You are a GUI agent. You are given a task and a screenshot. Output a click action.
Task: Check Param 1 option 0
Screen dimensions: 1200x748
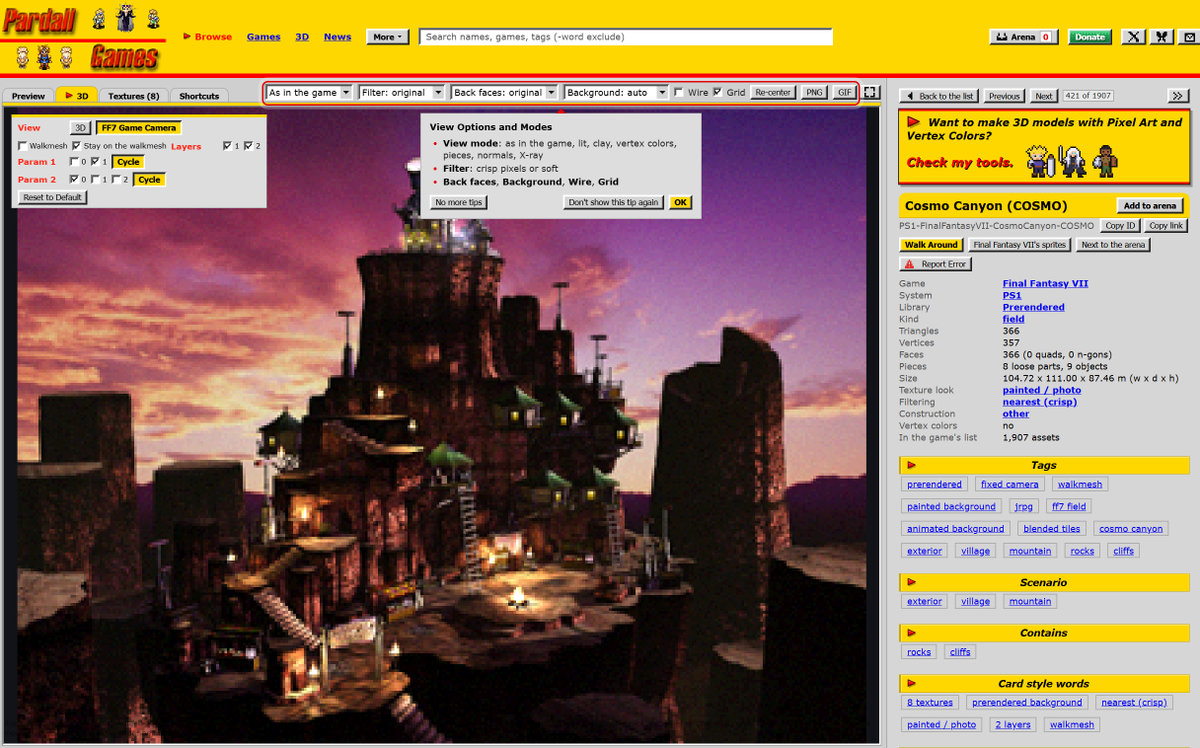[x=74, y=162]
